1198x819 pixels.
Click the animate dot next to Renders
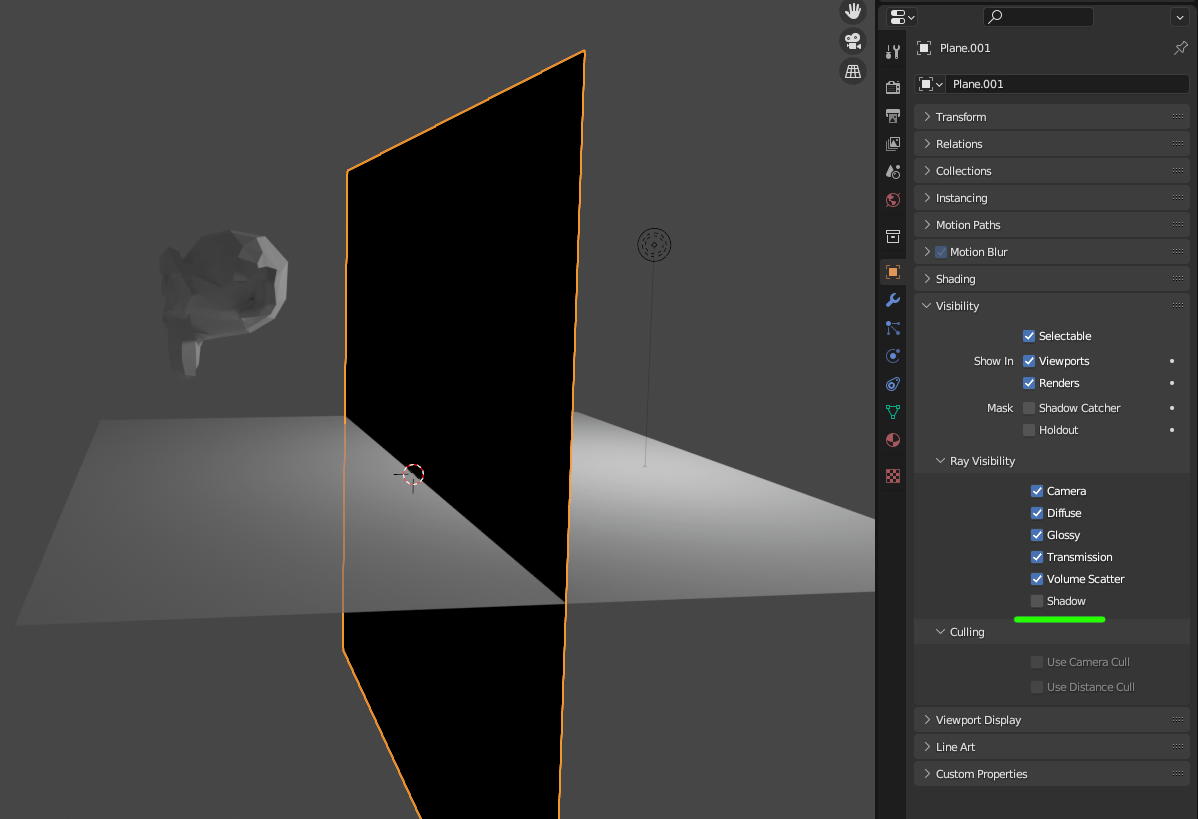pyautogui.click(x=1171, y=382)
